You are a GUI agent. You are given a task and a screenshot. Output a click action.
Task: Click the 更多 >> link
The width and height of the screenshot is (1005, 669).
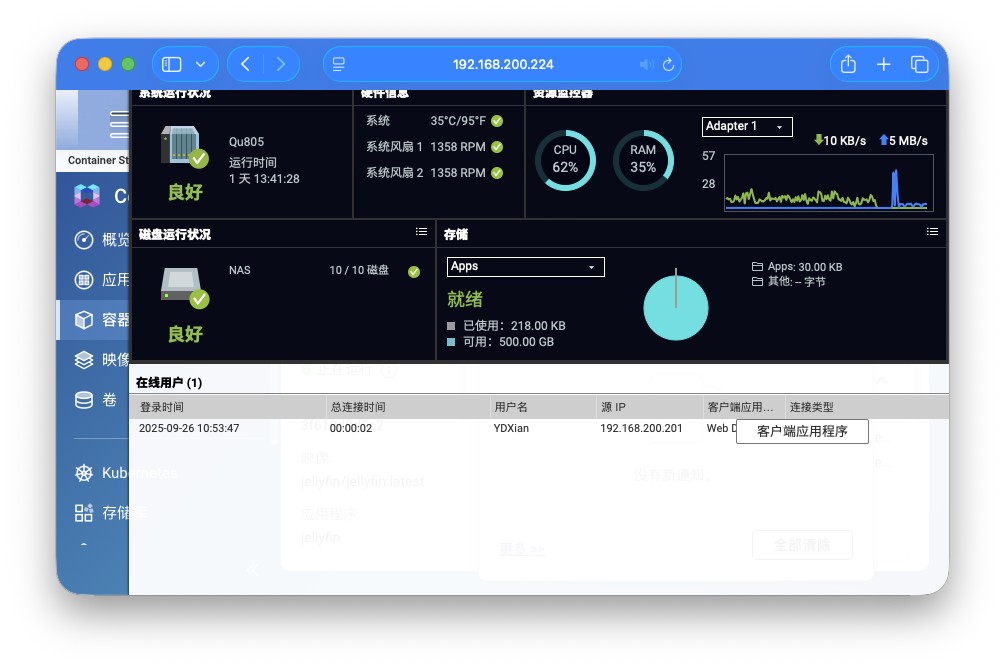click(520, 548)
